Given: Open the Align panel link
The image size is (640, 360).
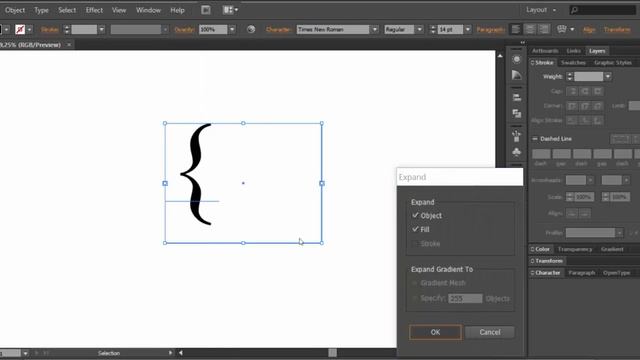Looking at the screenshot, I should pos(589,29).
